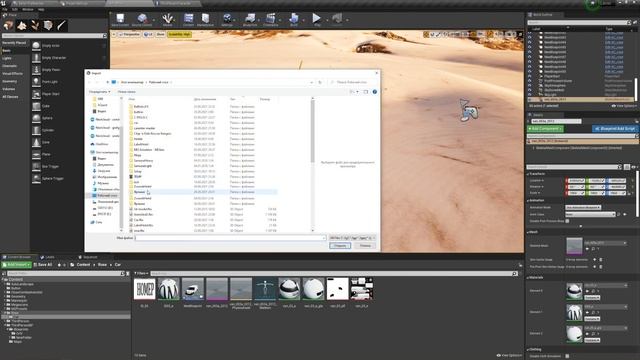Click the Cube placement icon
The width and height of the screenshot is (640, 360).
(x=36, y=106)
